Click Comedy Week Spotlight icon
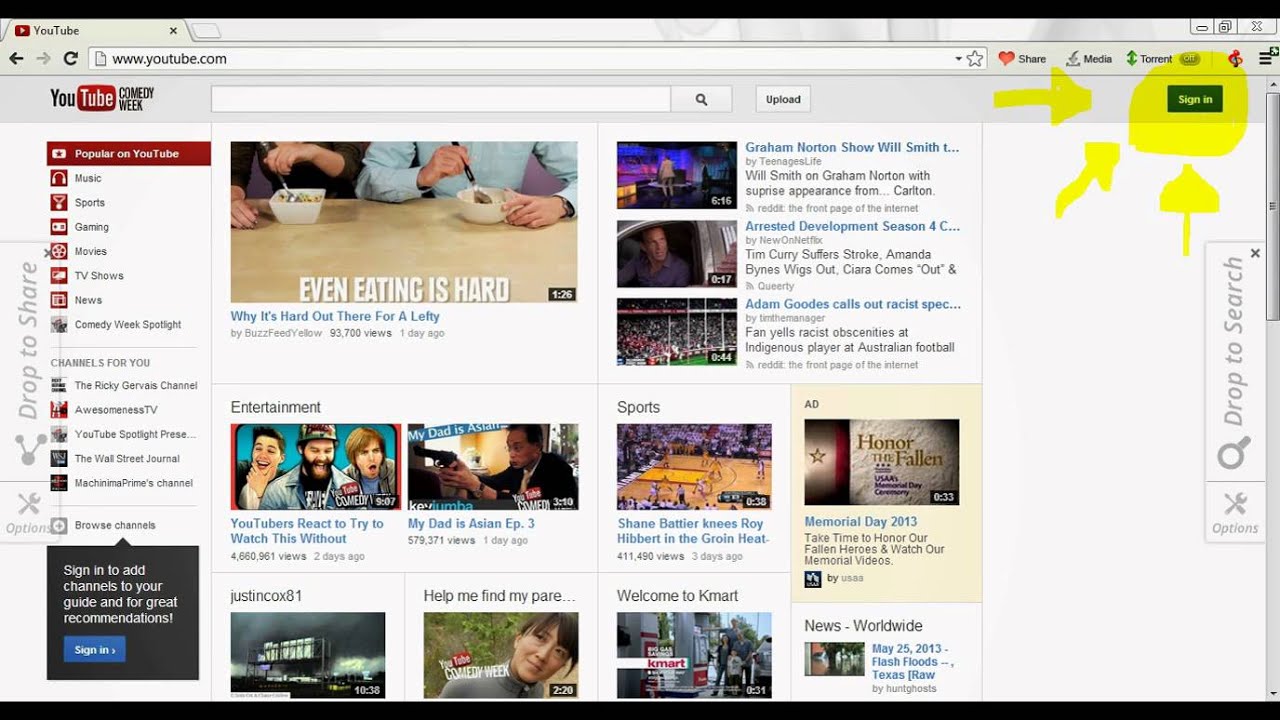Screen dimensions: 1280x720 coord(59,325)
